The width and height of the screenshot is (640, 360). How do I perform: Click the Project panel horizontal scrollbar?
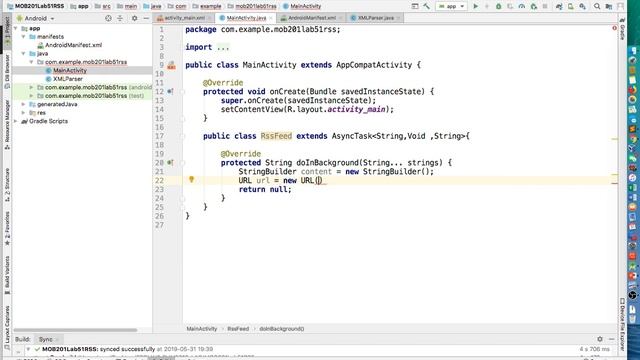click(x=76, y=330)
